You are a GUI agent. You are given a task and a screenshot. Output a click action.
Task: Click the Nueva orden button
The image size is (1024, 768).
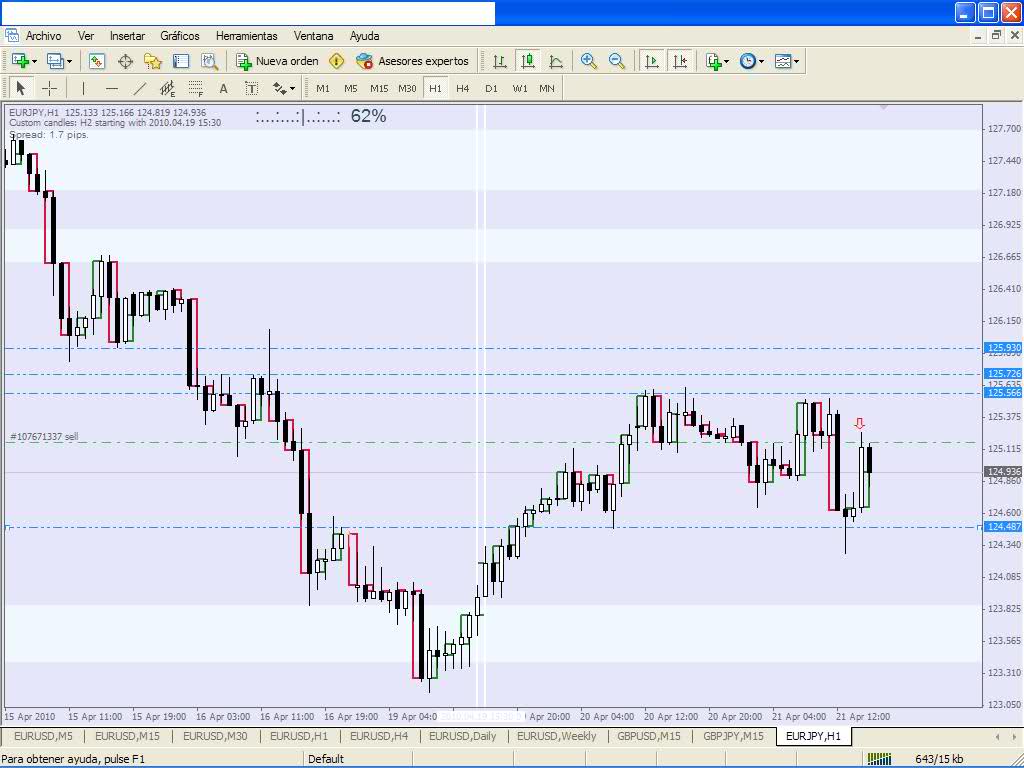[278, 61]
